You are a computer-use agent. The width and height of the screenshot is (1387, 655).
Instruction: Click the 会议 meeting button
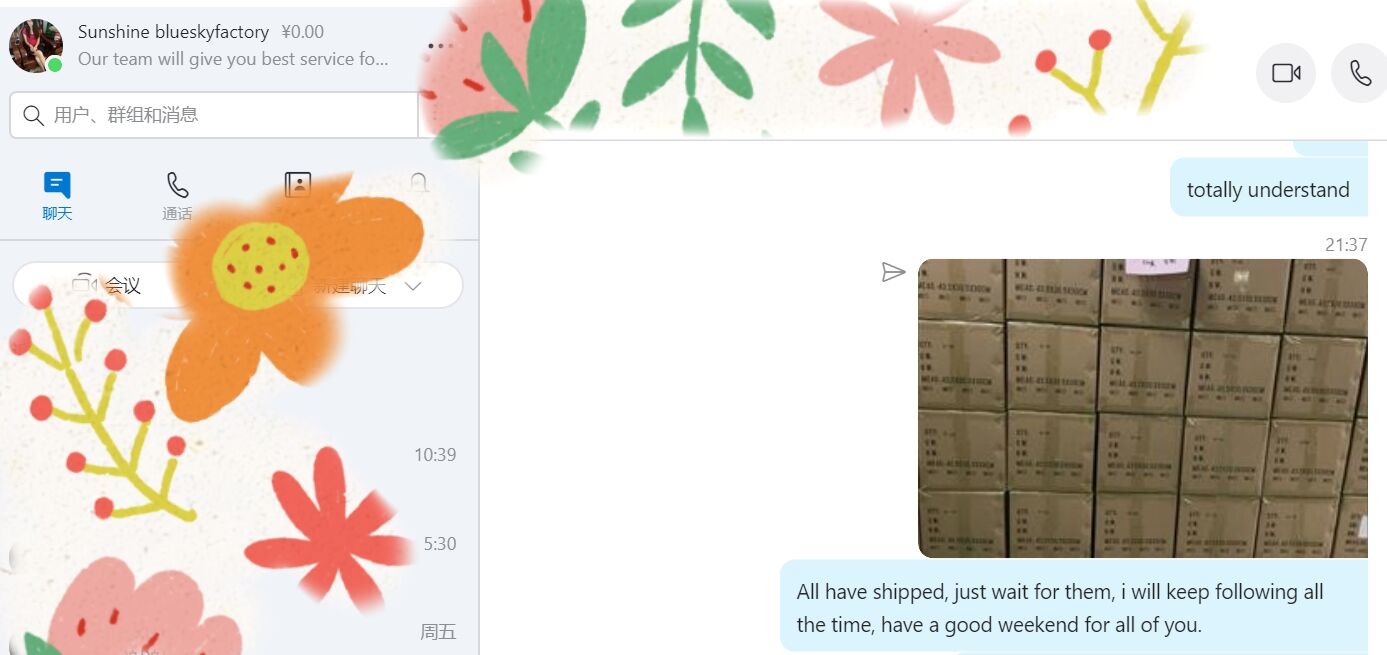[108, 286]
